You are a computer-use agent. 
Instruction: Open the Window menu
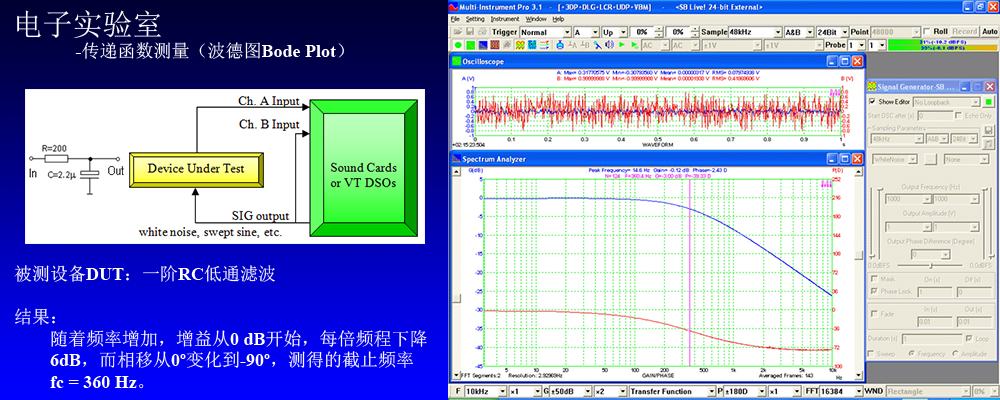tap(536, 19)
